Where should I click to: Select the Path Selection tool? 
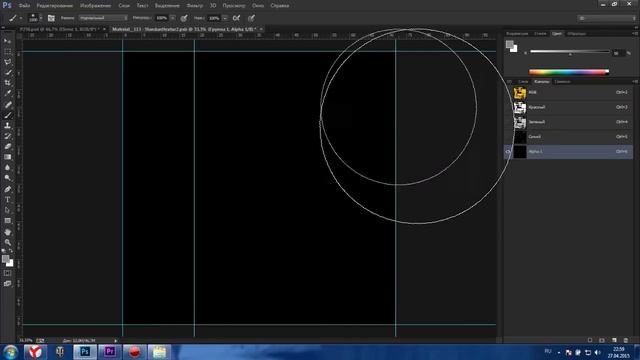(7, 210)
